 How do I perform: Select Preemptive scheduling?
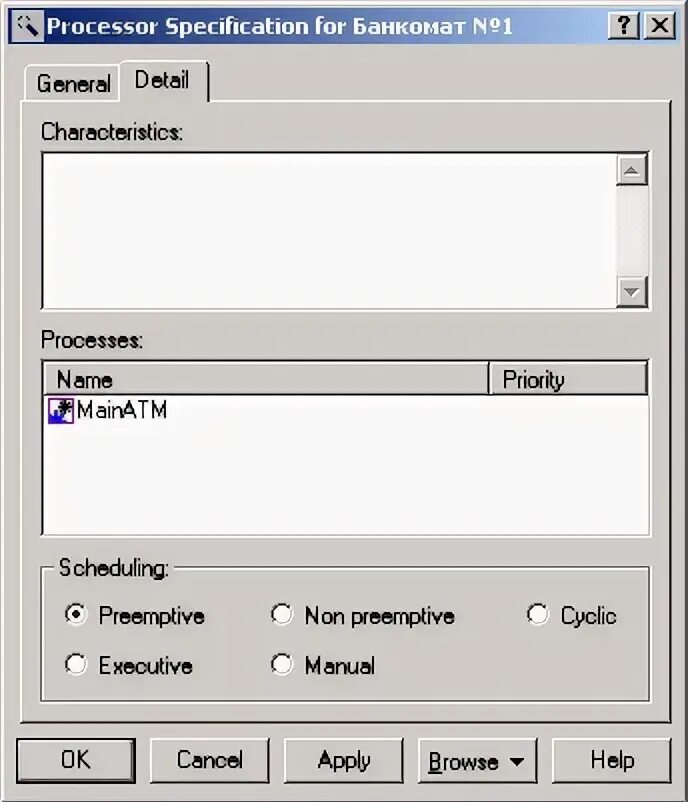coord(76,614)
